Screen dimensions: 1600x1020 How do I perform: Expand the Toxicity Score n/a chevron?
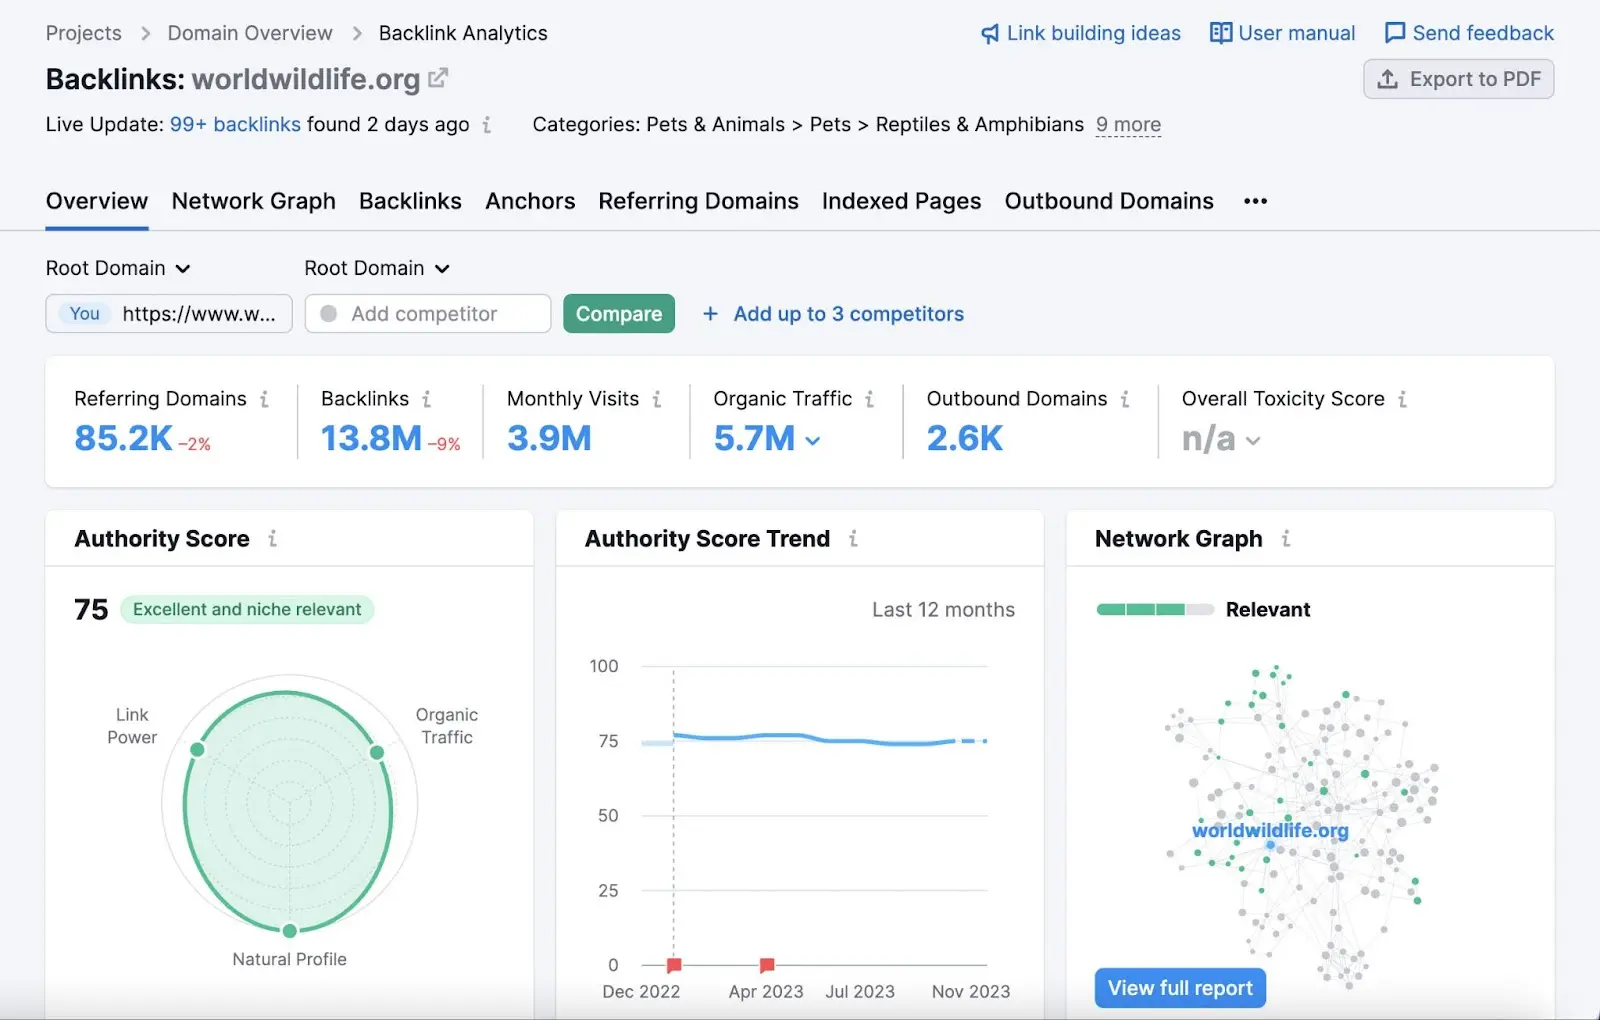[x=1253, y=441]
